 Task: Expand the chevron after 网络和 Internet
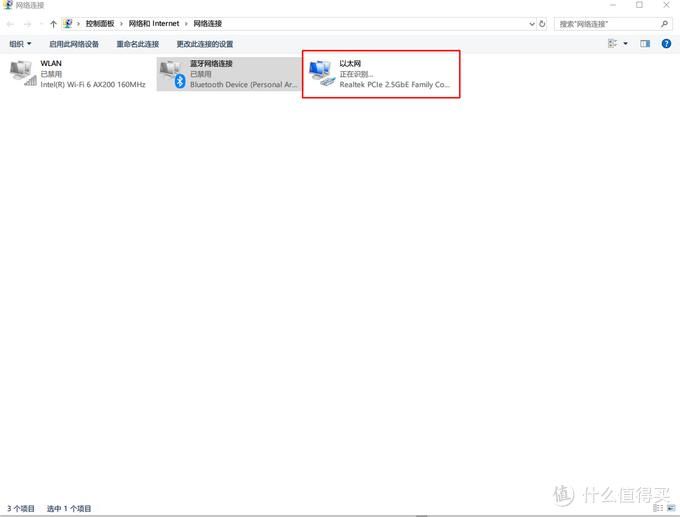(x=186, y=24)
